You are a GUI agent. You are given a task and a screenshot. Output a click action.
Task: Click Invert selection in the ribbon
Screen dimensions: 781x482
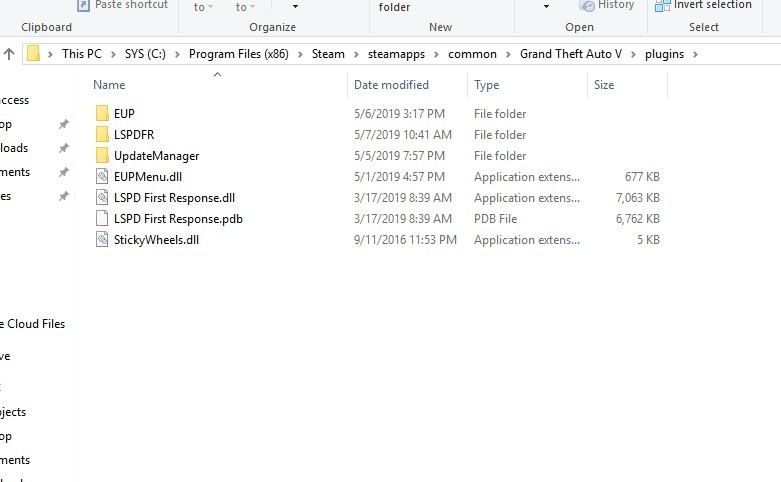click(x=703, y=5)
